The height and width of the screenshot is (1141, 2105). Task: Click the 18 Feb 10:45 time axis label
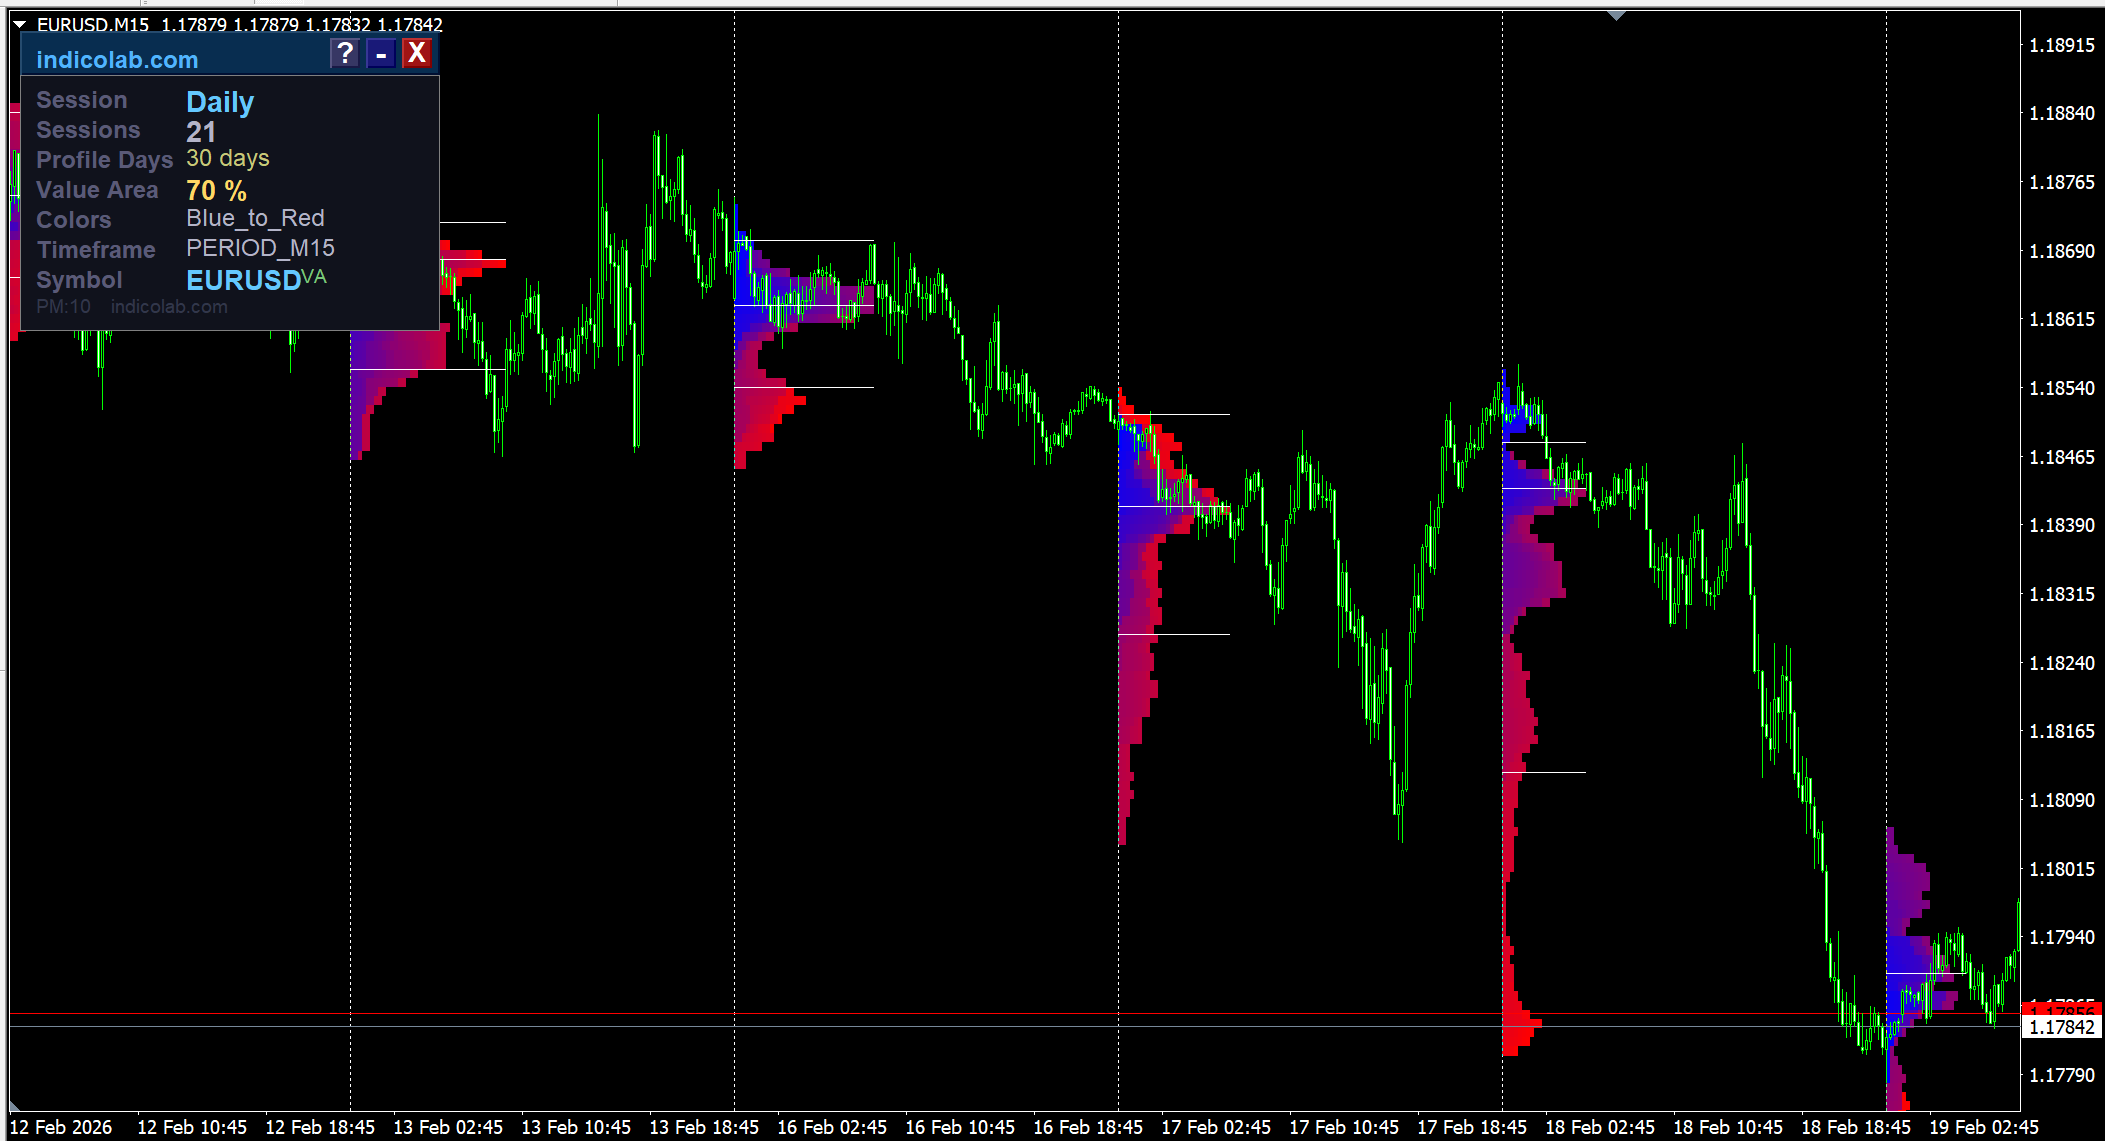tap(1728, 1127)
